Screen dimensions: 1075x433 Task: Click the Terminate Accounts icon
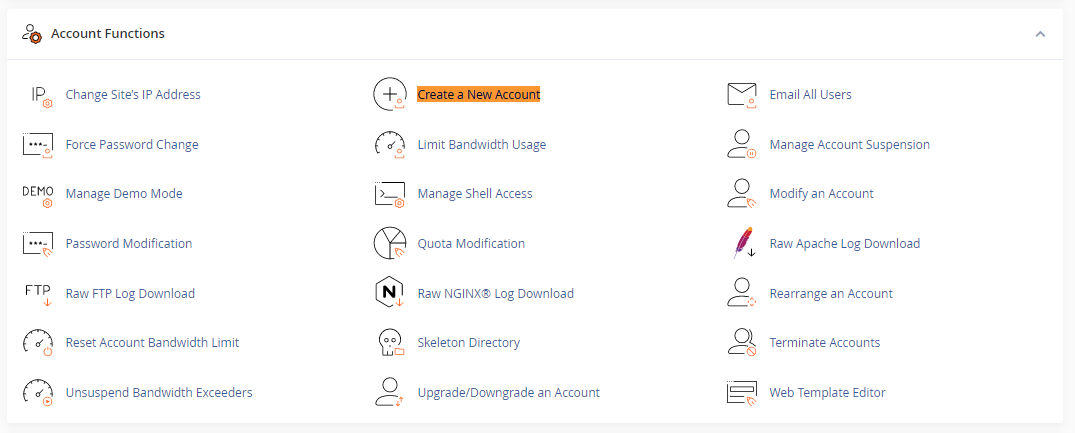[741, 343]
